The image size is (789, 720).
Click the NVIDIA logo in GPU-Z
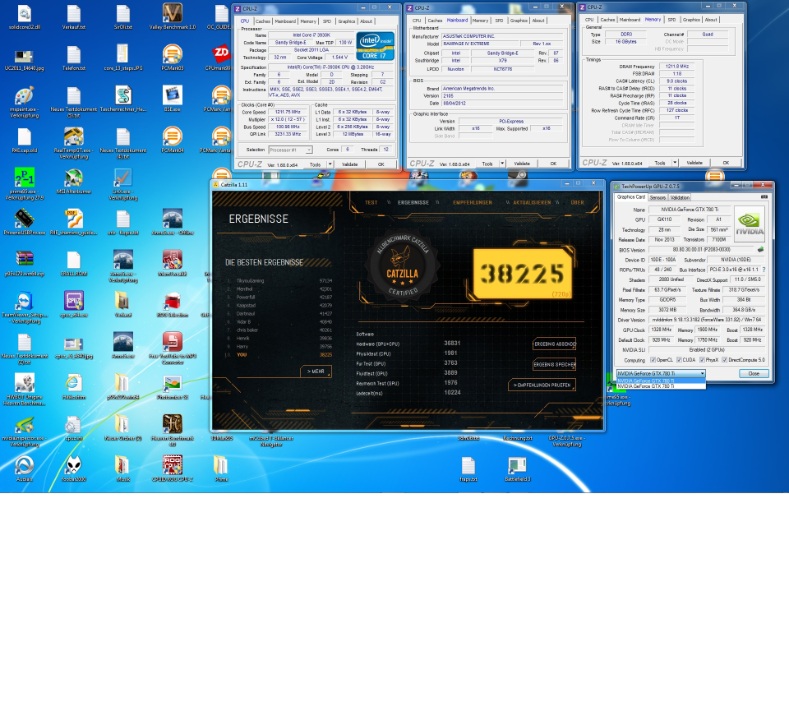(x=749, y=222)
